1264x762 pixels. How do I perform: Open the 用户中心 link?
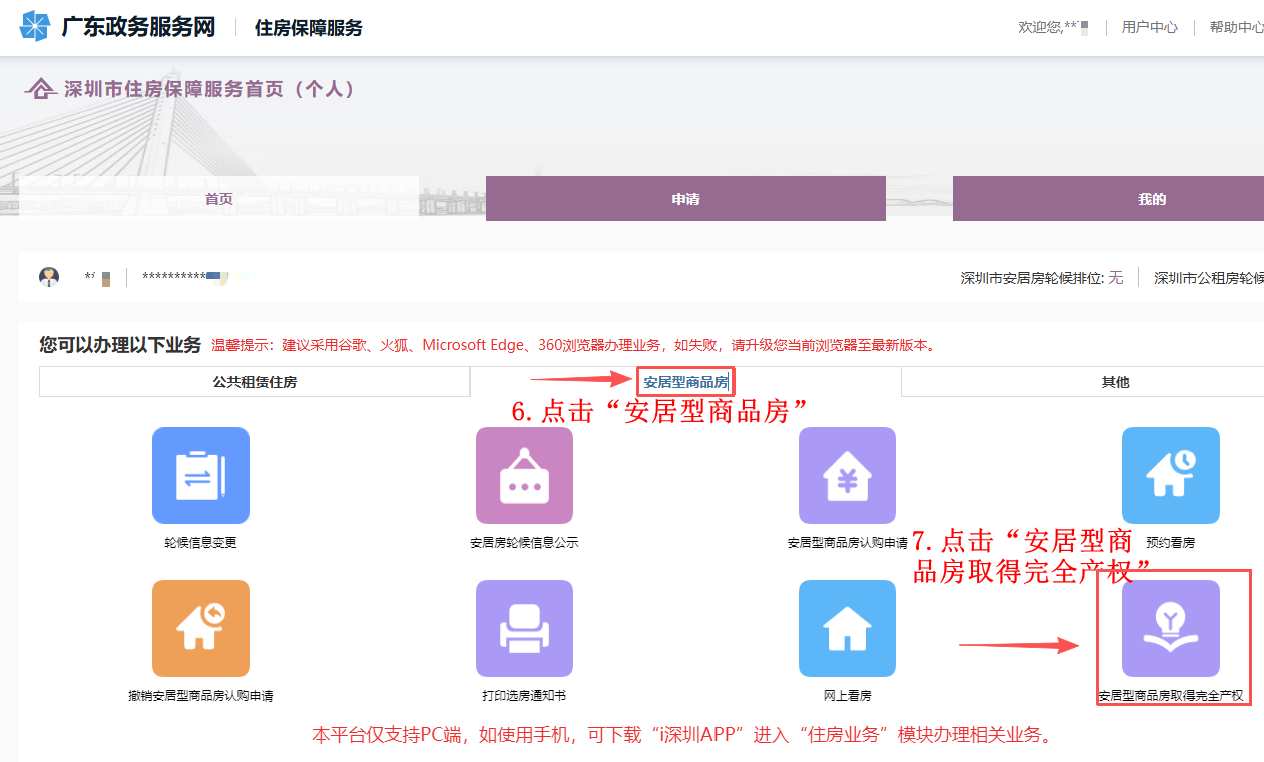click(x=1149, y=28)
